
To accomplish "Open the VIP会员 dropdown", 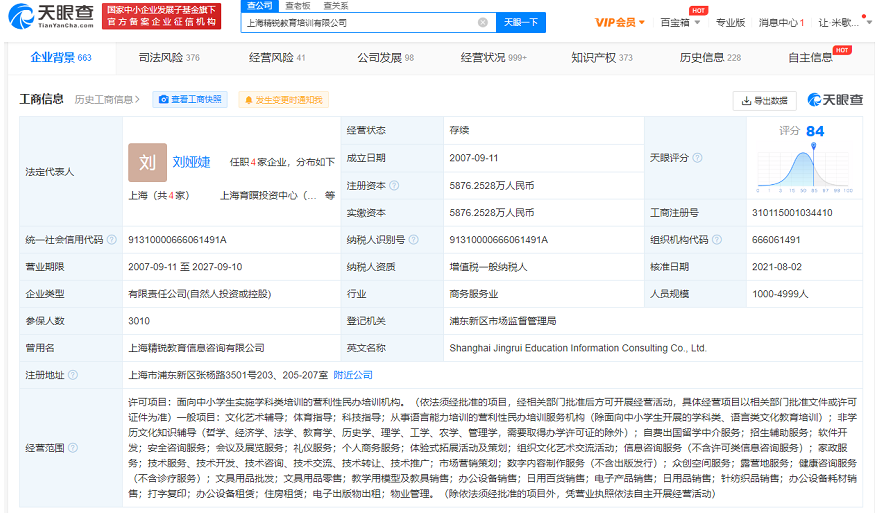I will pyautogui.click(x=620, y=22).
